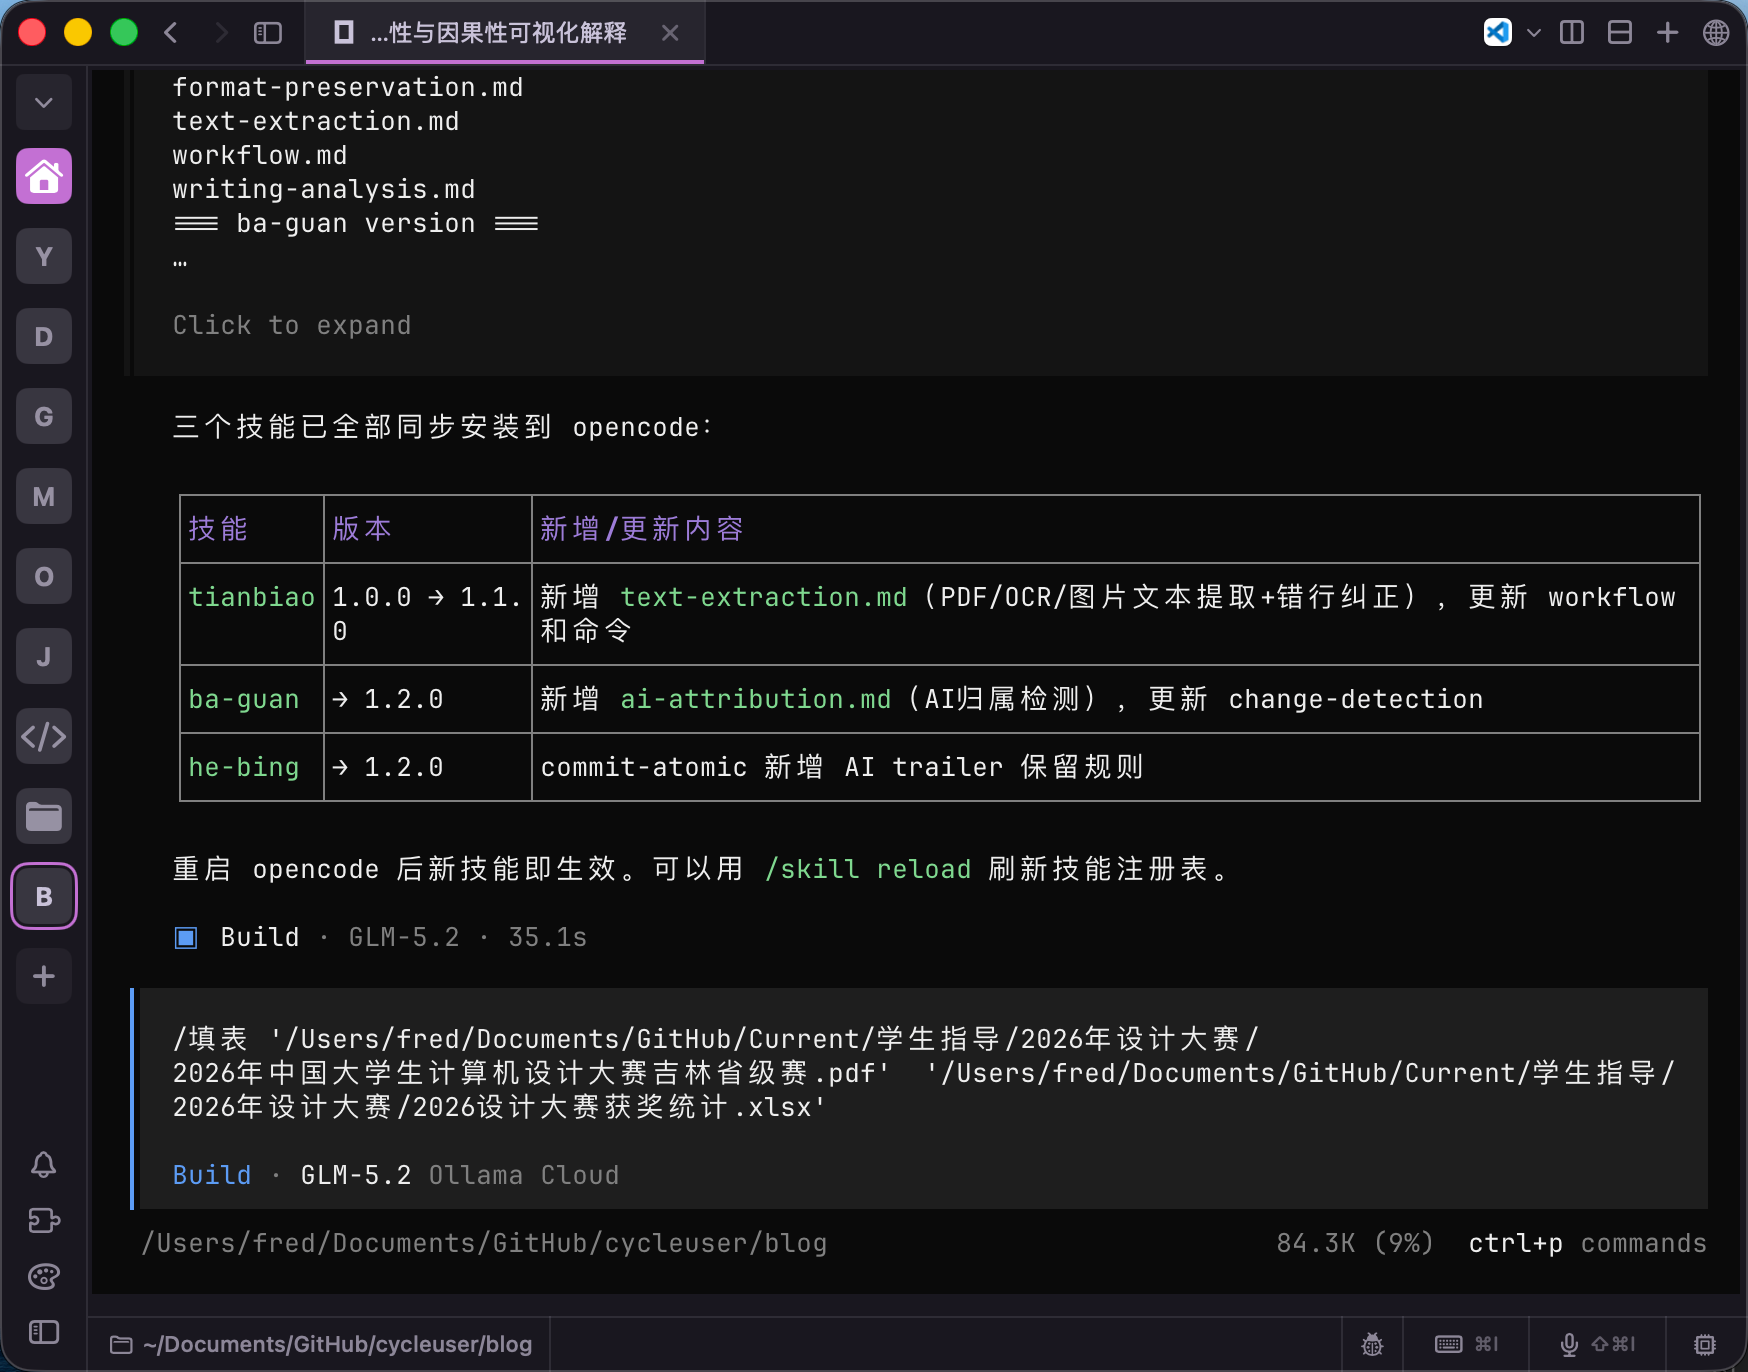Click /Users/fred/Documents/GitHub/cycleuser/blog path
The width and height of the screenshot is (1748, 1372).
click(484, 1243)
